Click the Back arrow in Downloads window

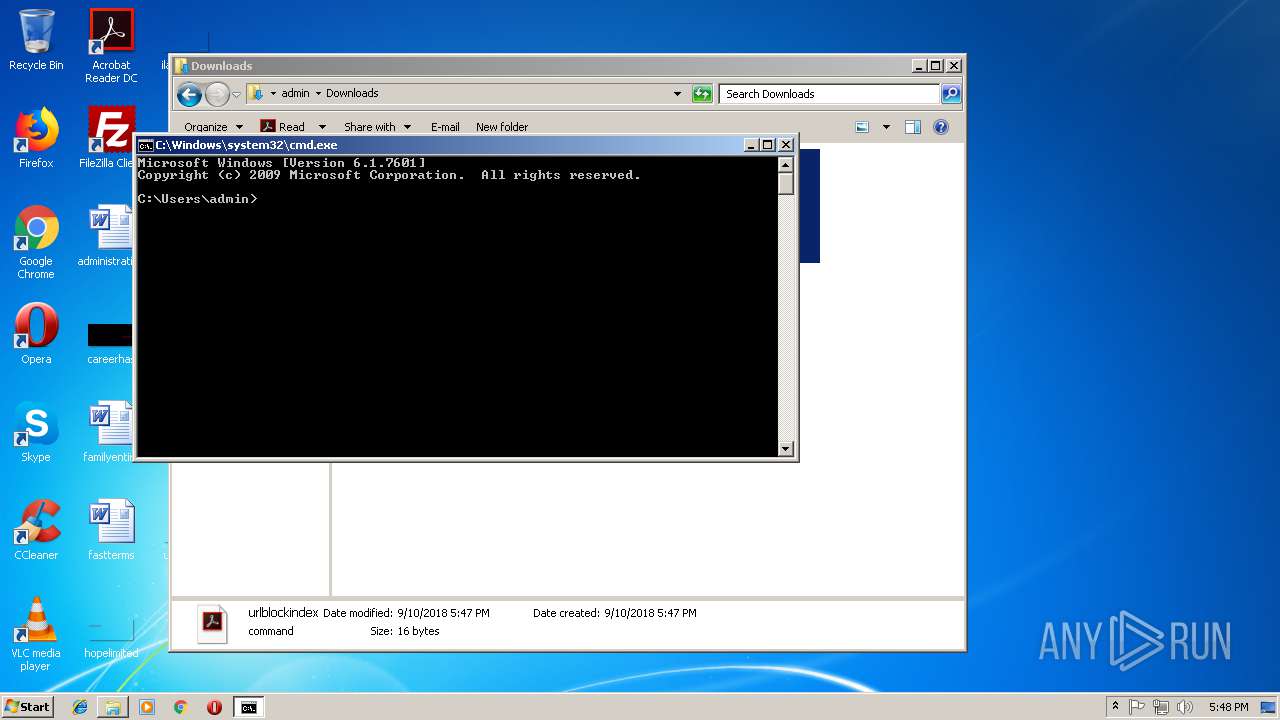189,94
